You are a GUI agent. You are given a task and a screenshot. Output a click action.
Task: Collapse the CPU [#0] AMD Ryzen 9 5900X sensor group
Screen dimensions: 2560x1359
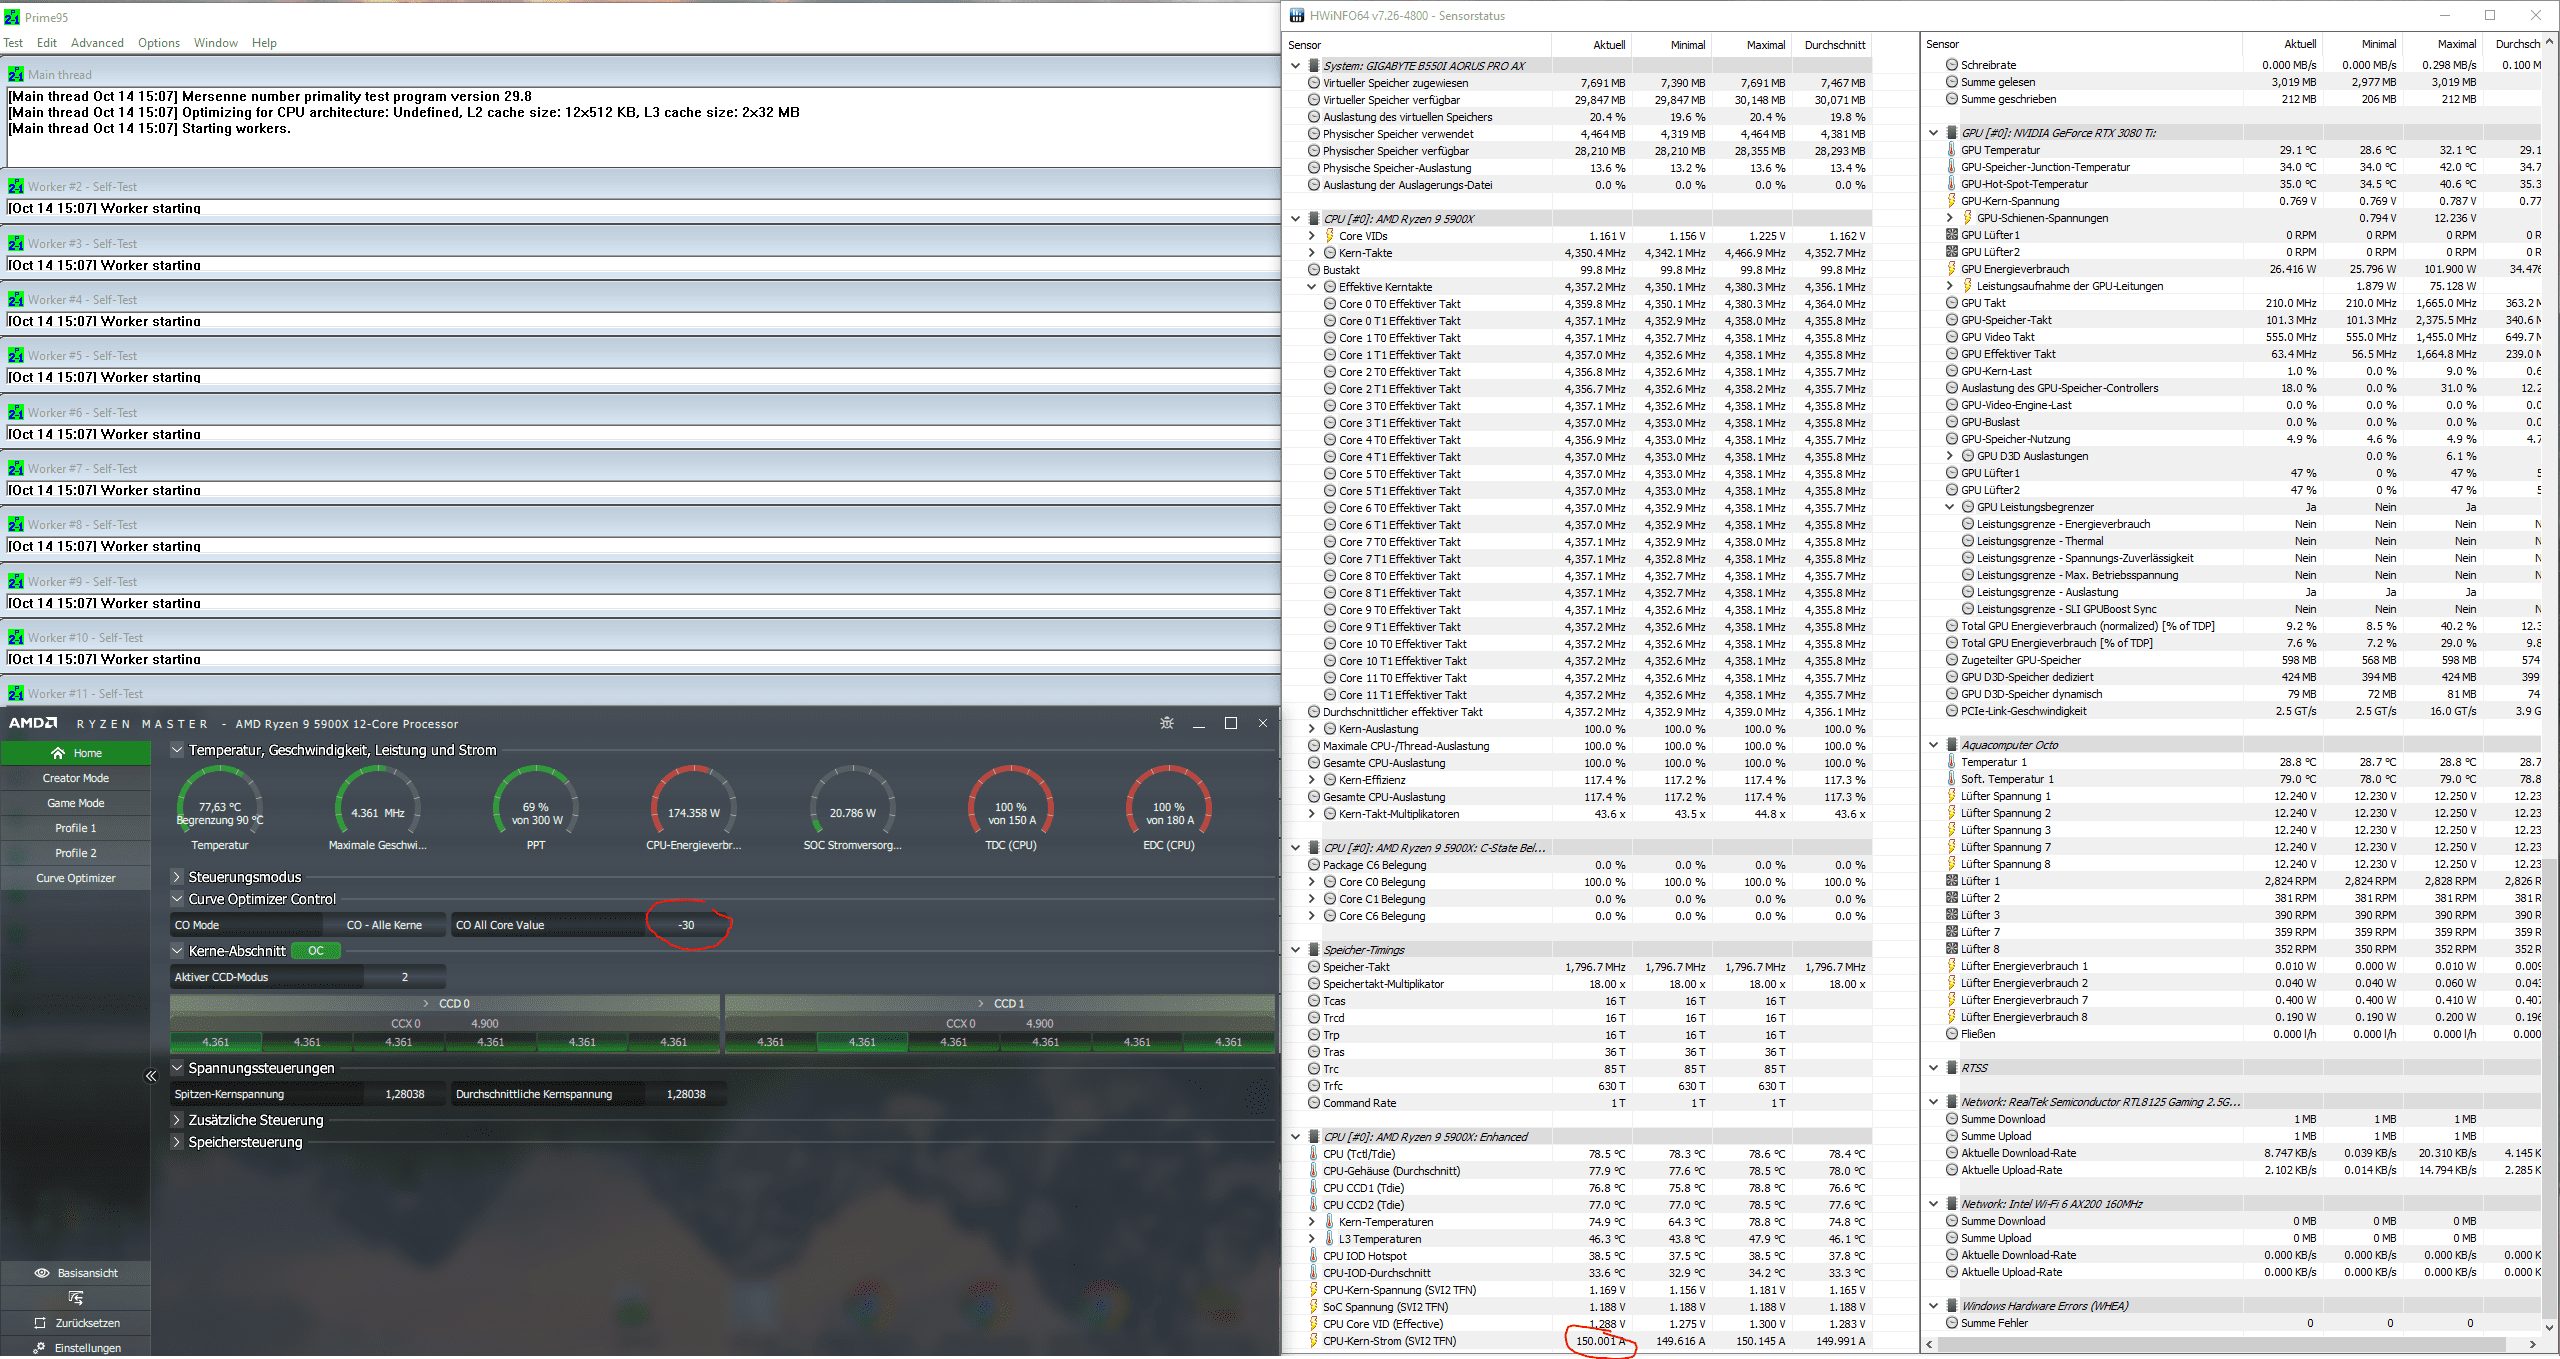click(x=1296, y=218)
